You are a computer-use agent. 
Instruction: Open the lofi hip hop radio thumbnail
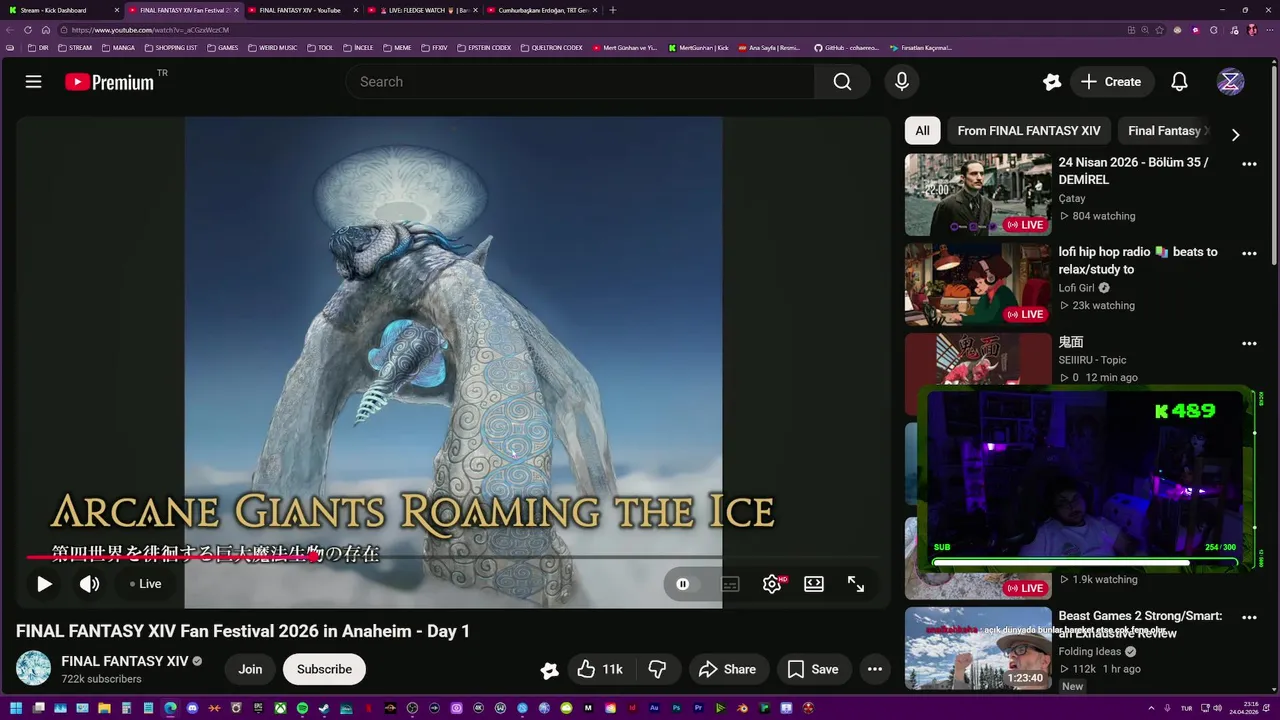978,285
